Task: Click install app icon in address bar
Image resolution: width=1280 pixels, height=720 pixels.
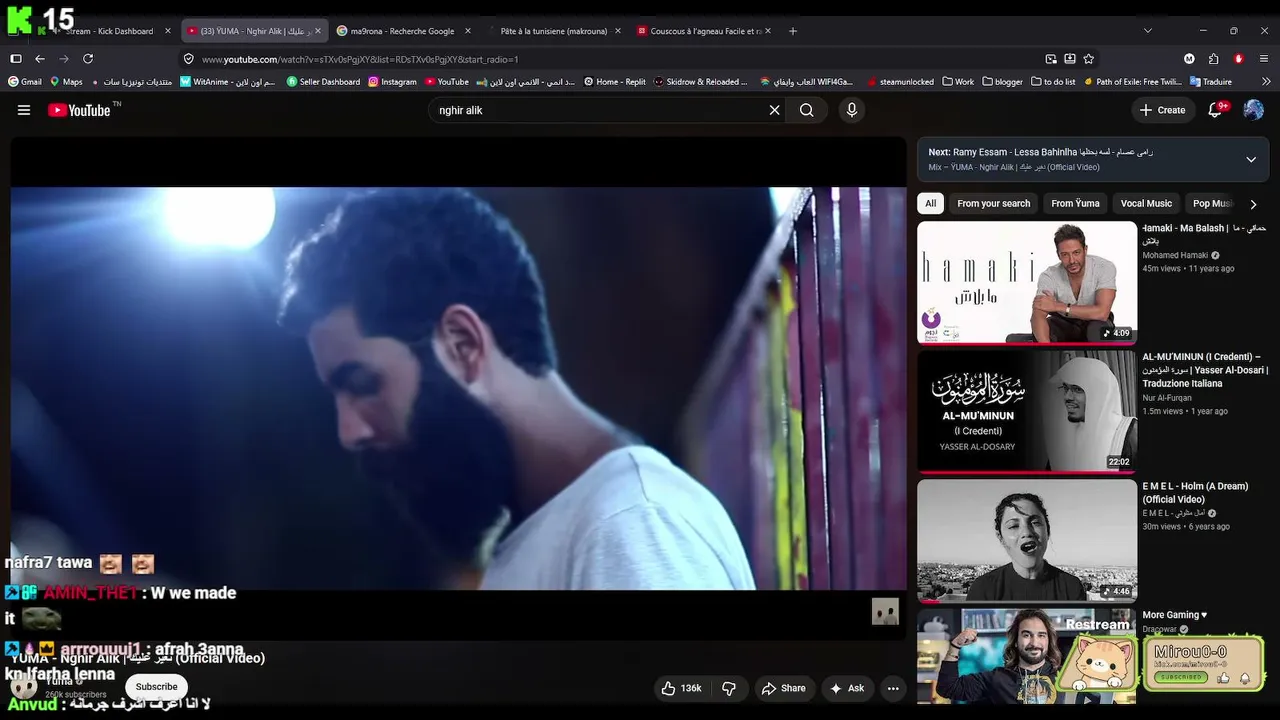Action: [x=1070, y=59]
